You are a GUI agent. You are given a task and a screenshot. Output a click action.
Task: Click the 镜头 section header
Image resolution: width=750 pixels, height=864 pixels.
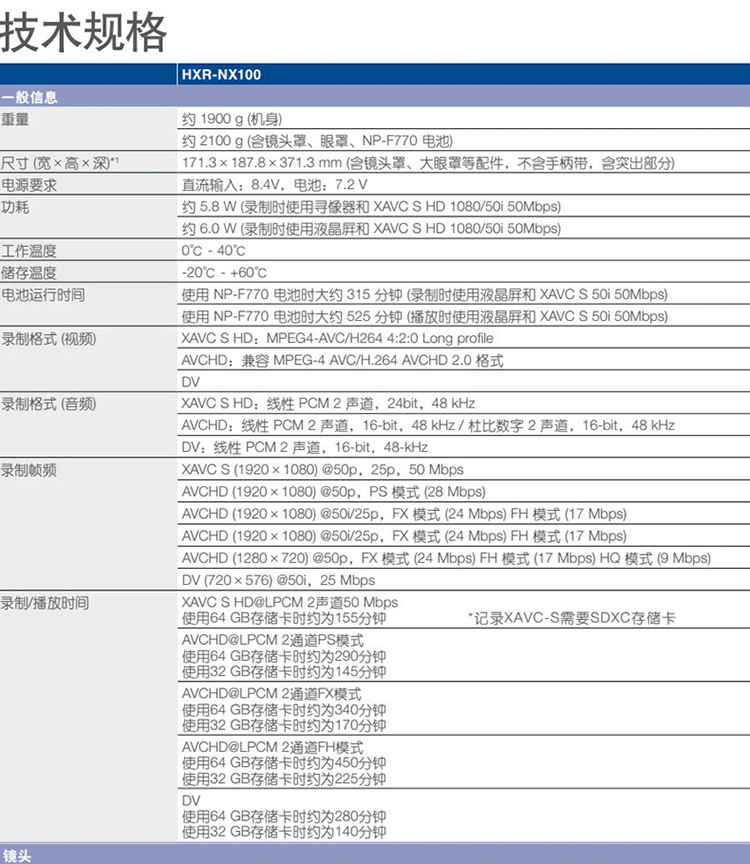coord(16,855)
